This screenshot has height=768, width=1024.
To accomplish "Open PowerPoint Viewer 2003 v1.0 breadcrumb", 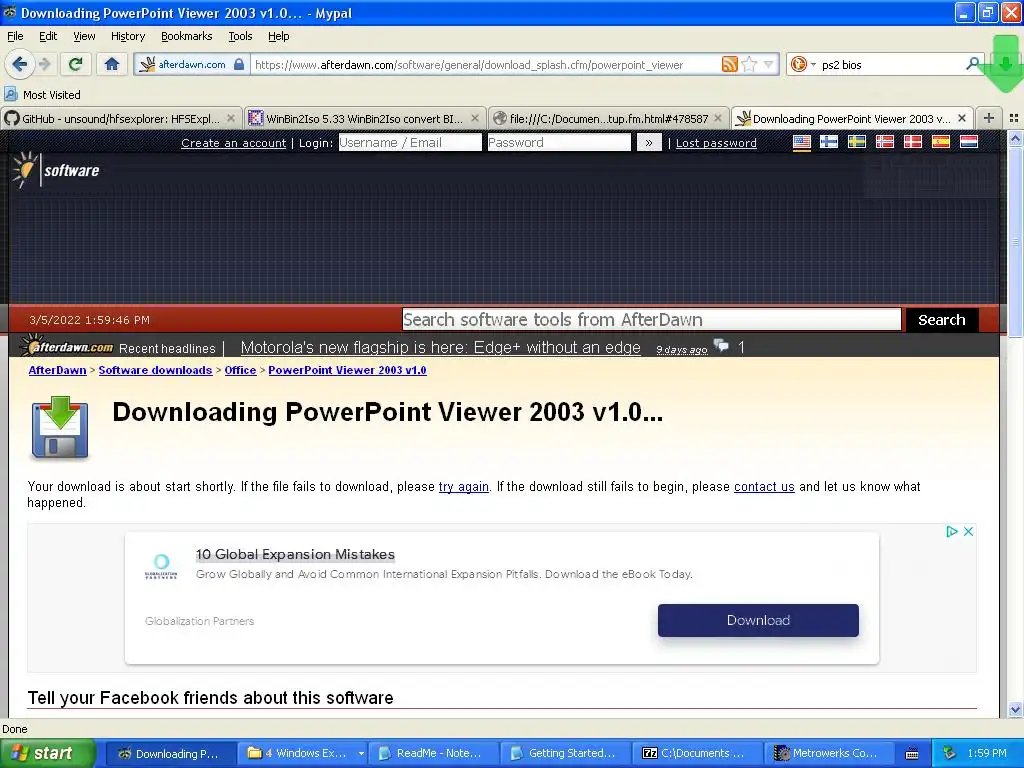I will [347, 370].
